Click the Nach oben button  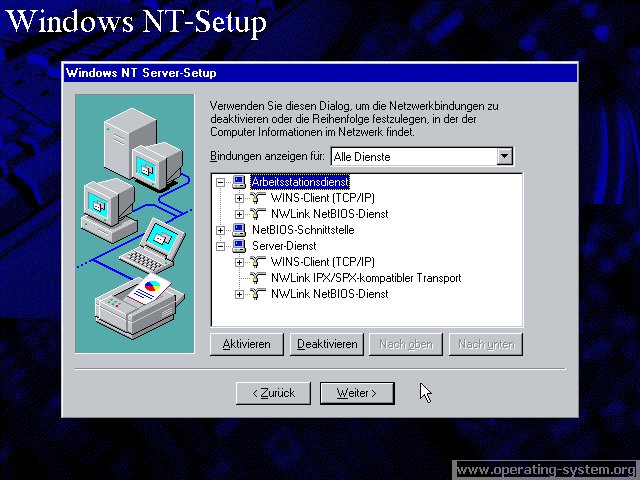(406, 344)
